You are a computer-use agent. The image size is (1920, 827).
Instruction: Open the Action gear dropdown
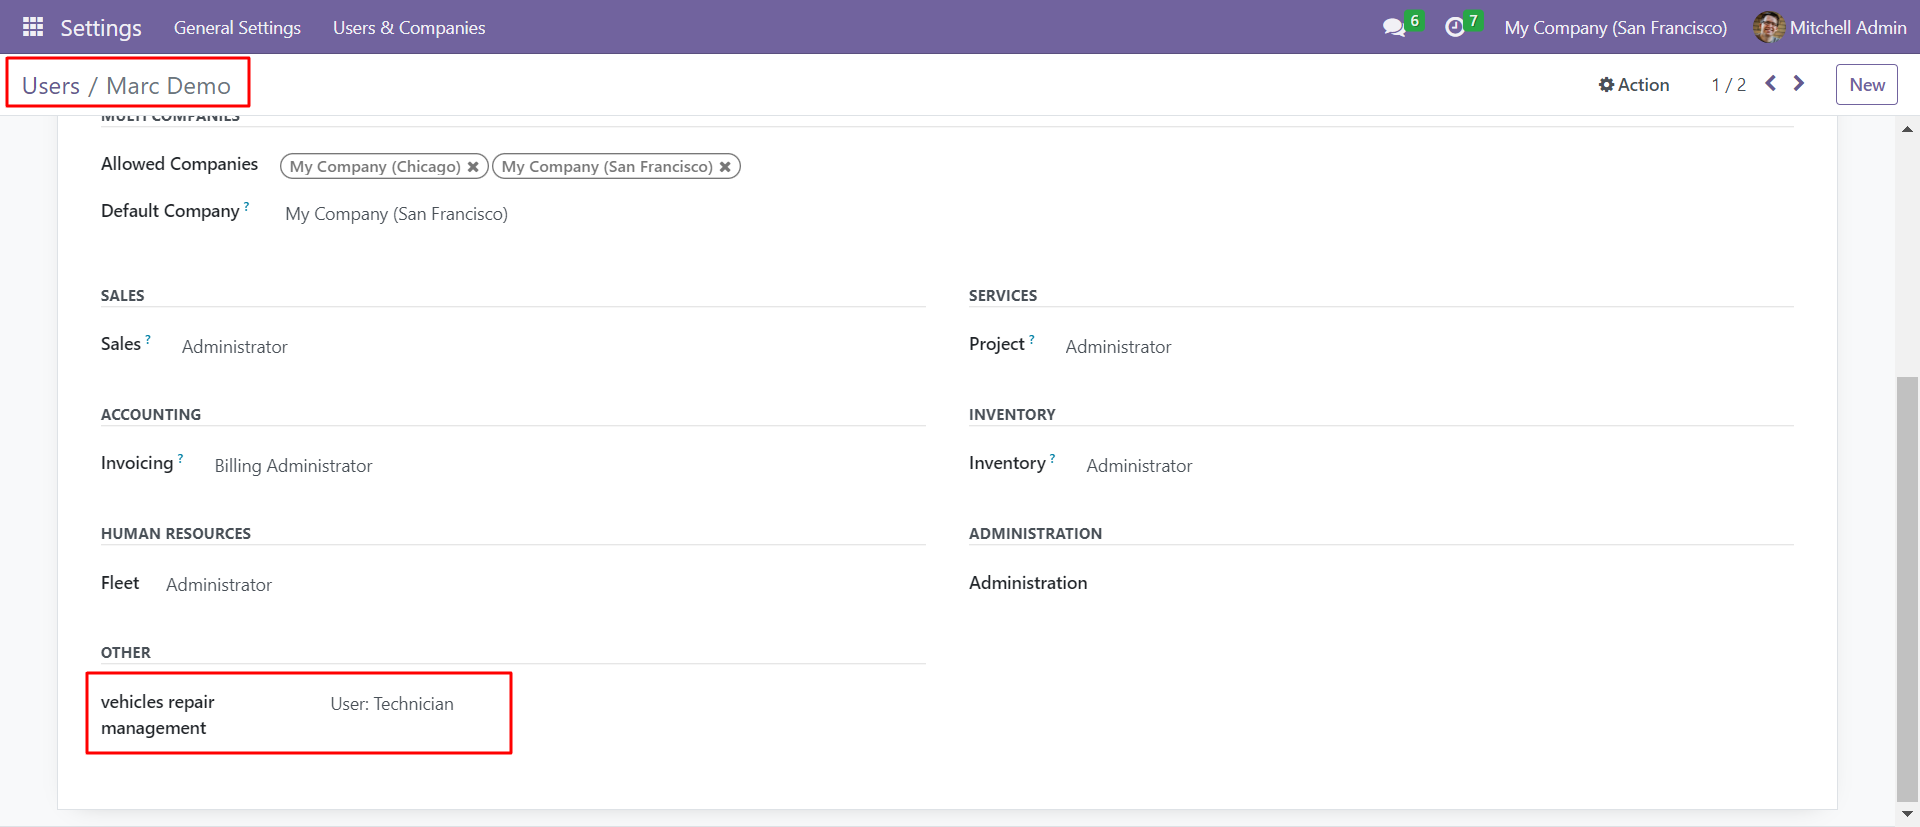coord(1633,85)
